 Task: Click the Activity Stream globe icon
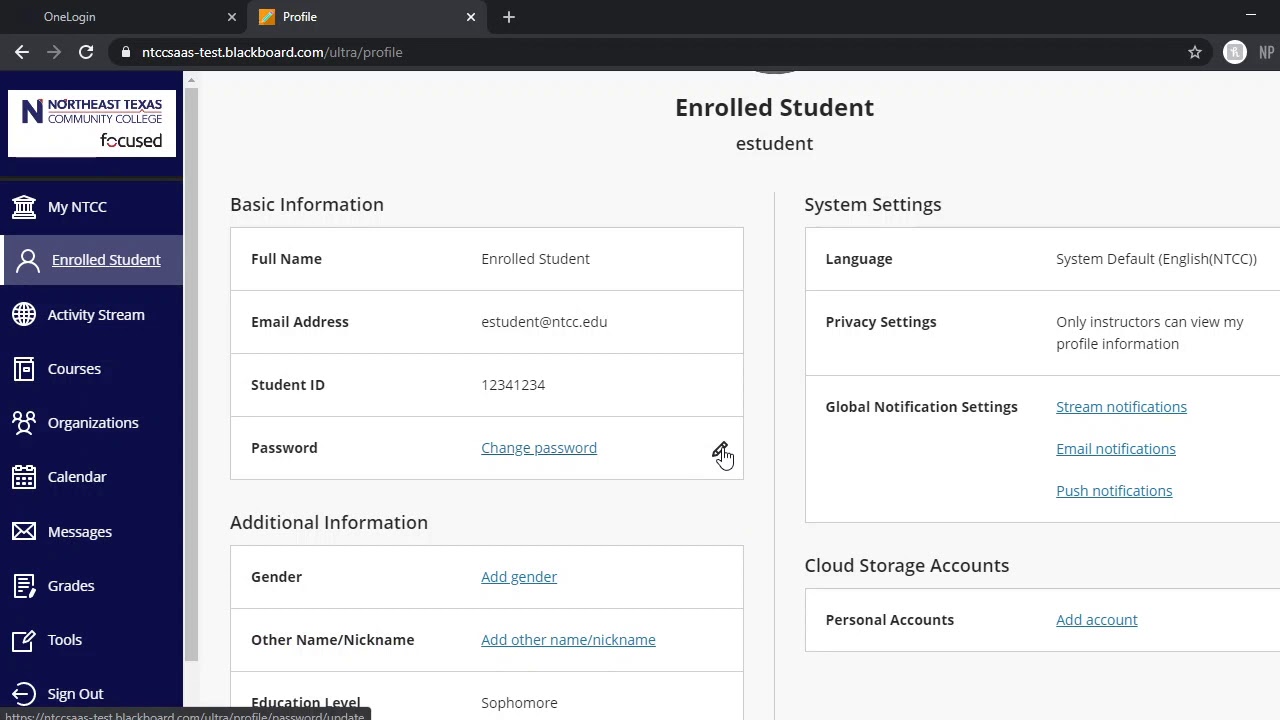(x=24, y=315)
